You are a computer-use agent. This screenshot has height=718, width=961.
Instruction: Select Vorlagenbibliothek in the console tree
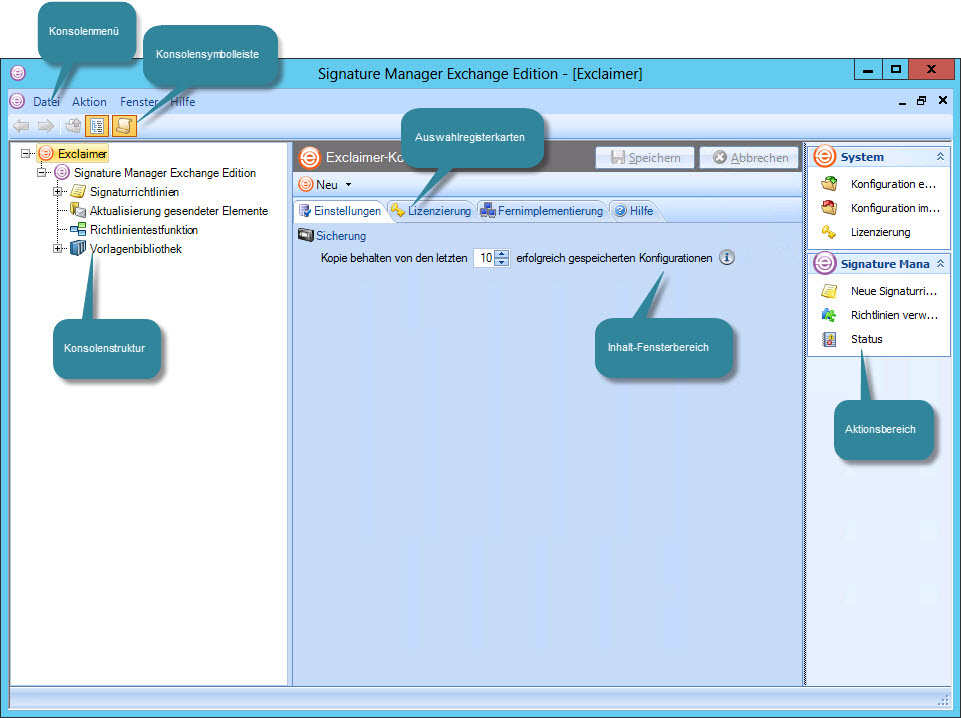(x=135, y=249)
